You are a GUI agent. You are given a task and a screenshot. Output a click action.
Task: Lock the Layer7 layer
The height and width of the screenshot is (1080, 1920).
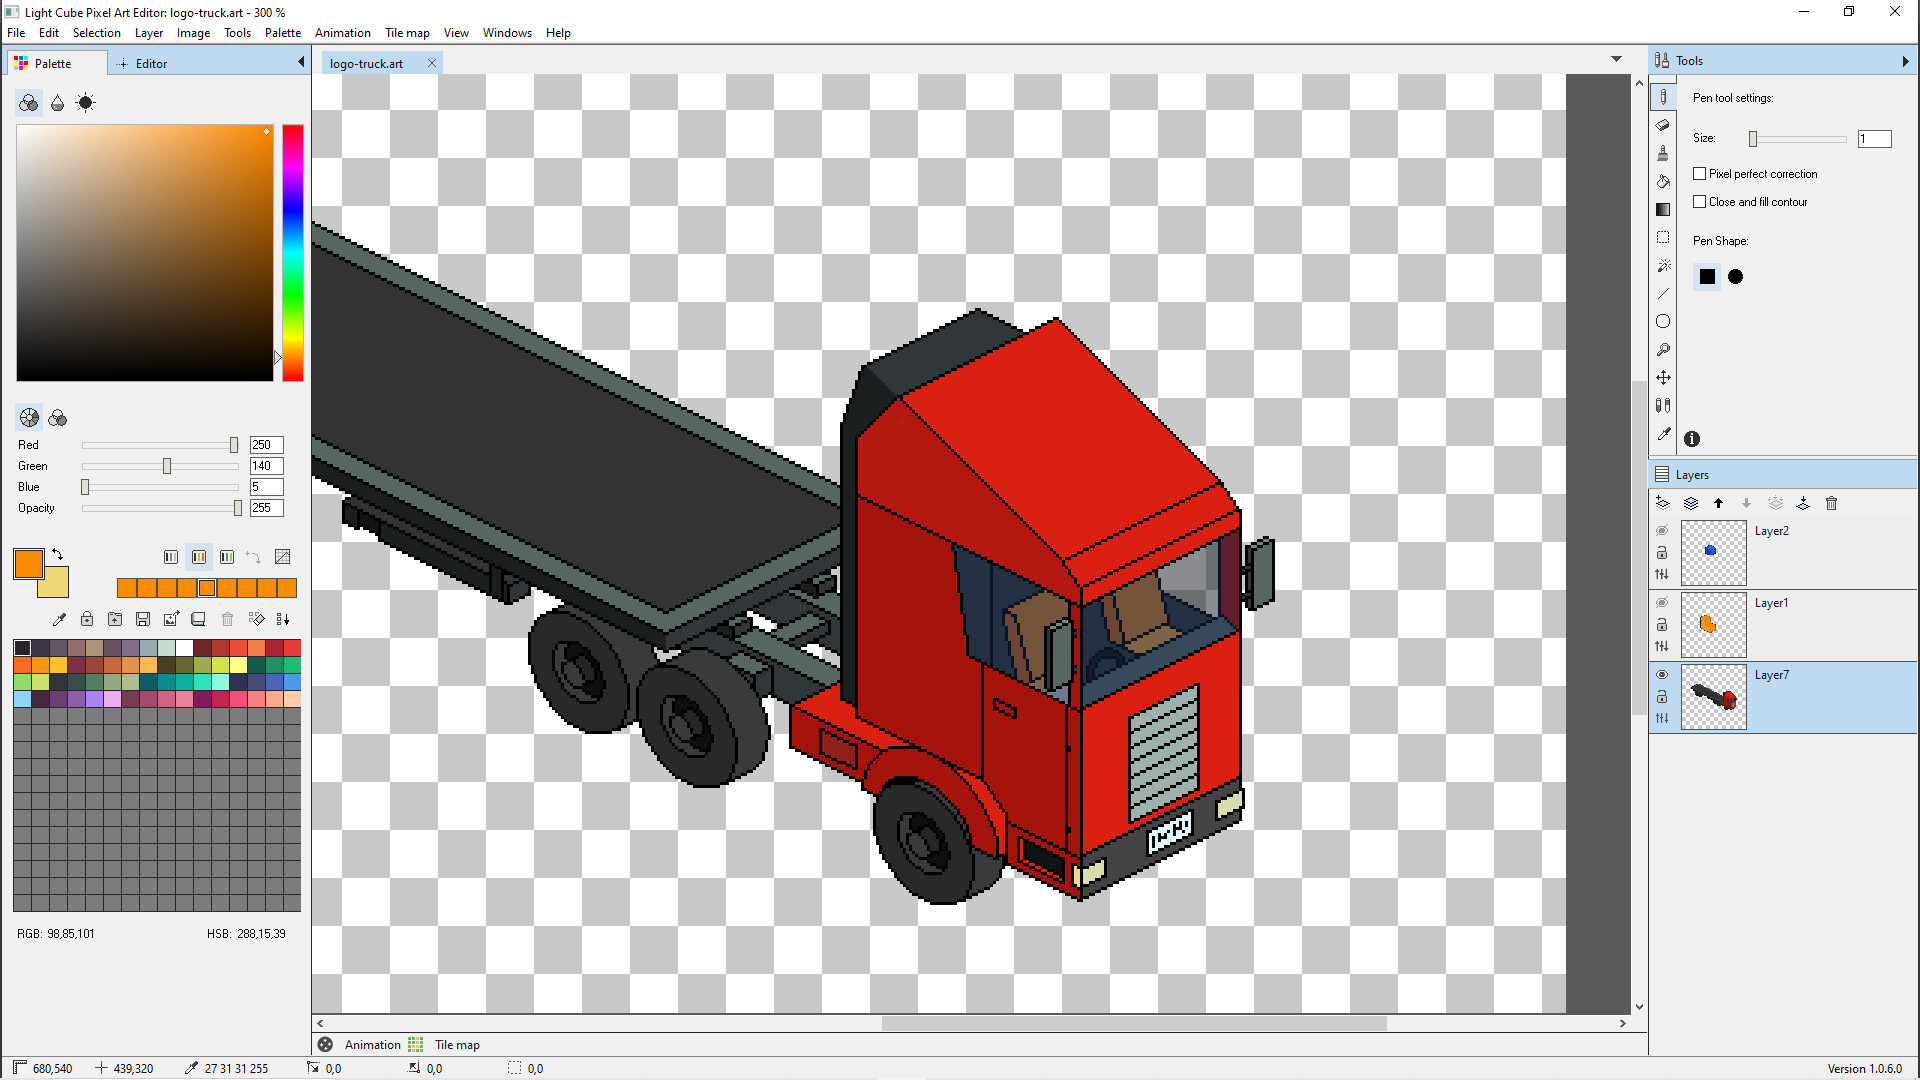point(1662,697)
